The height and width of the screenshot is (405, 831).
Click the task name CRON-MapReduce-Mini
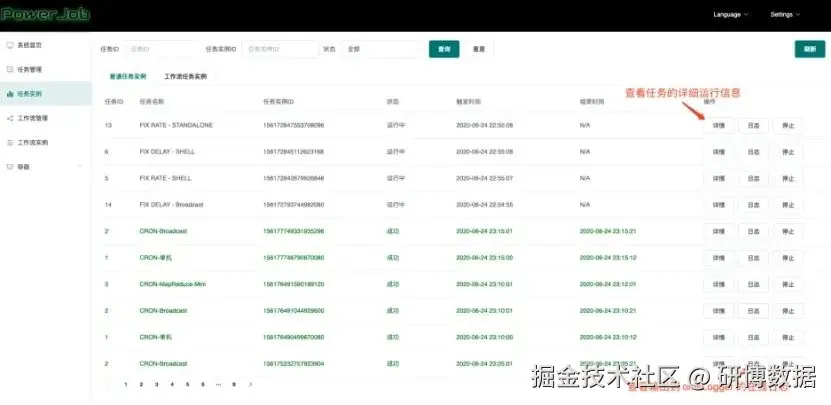(172, 284)
